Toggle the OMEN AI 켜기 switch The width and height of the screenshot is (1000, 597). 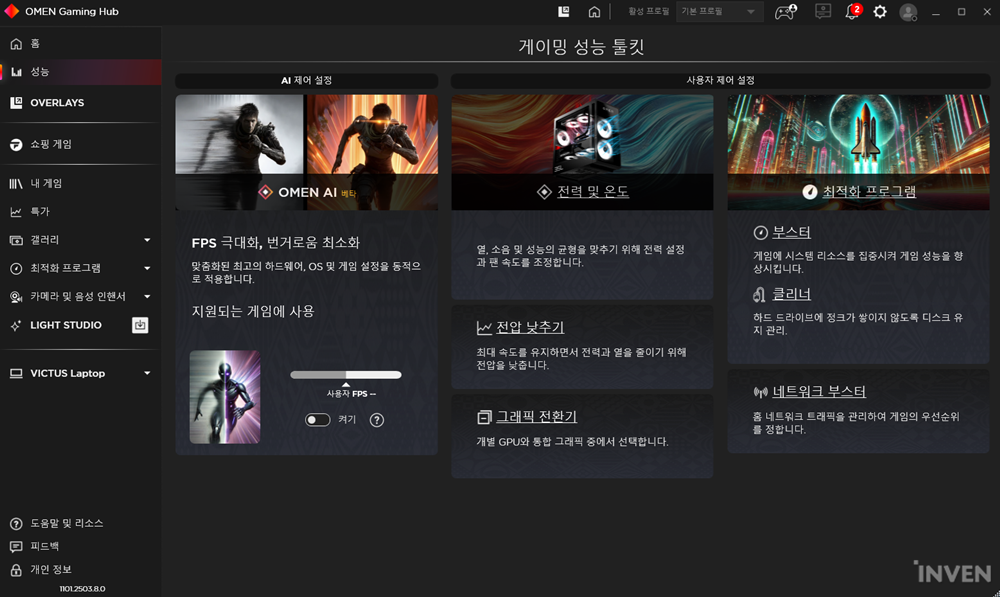pos(317,420)
